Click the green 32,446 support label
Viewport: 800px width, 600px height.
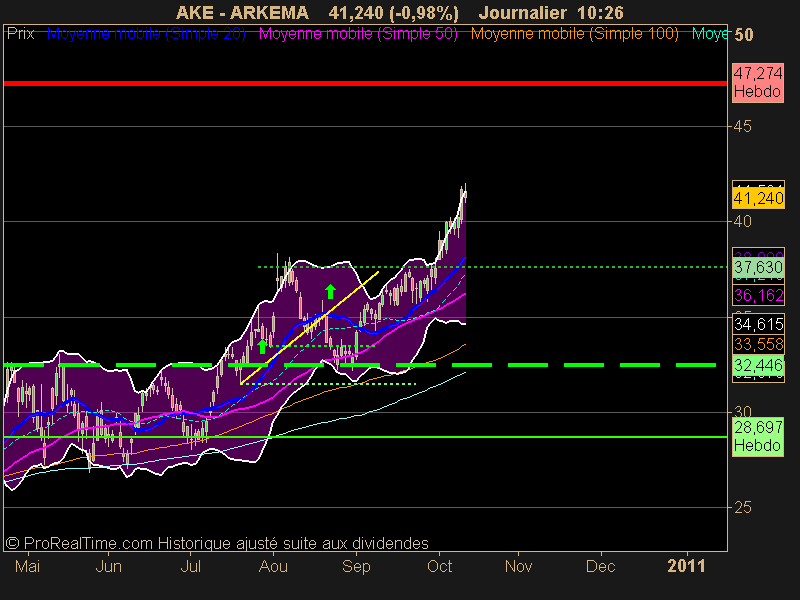click(758, 365)
